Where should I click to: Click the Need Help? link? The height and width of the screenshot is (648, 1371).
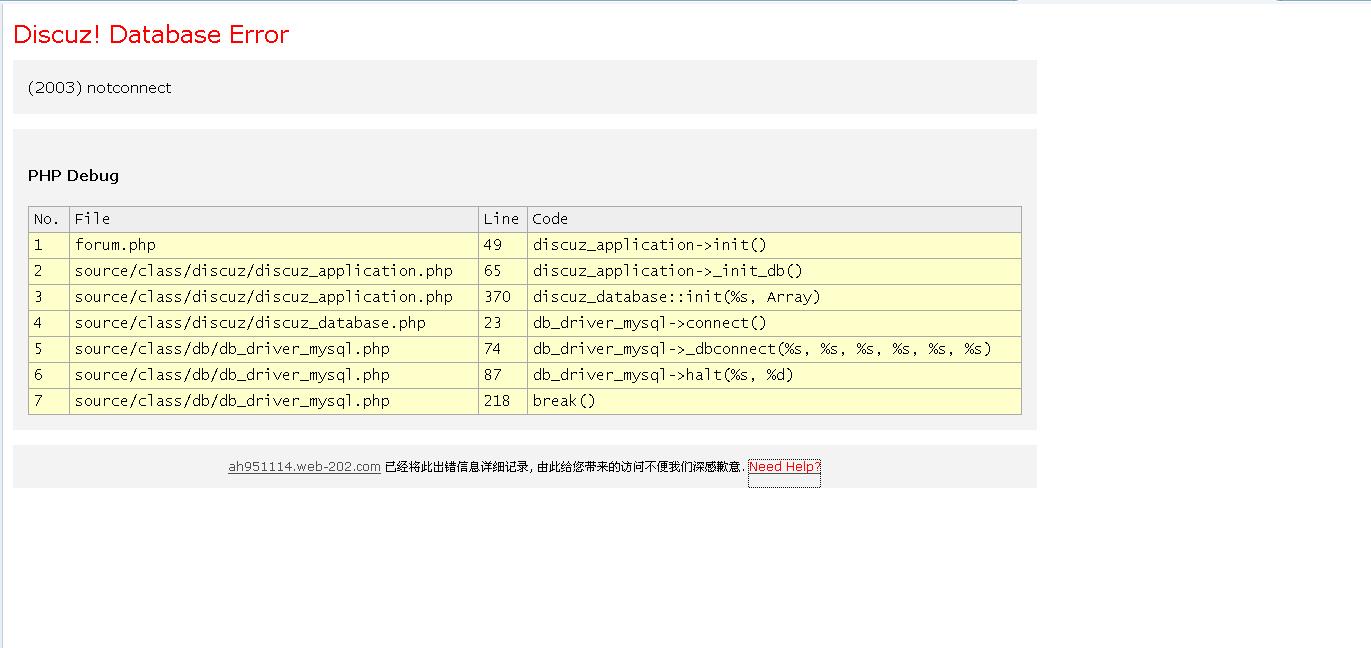784,466
